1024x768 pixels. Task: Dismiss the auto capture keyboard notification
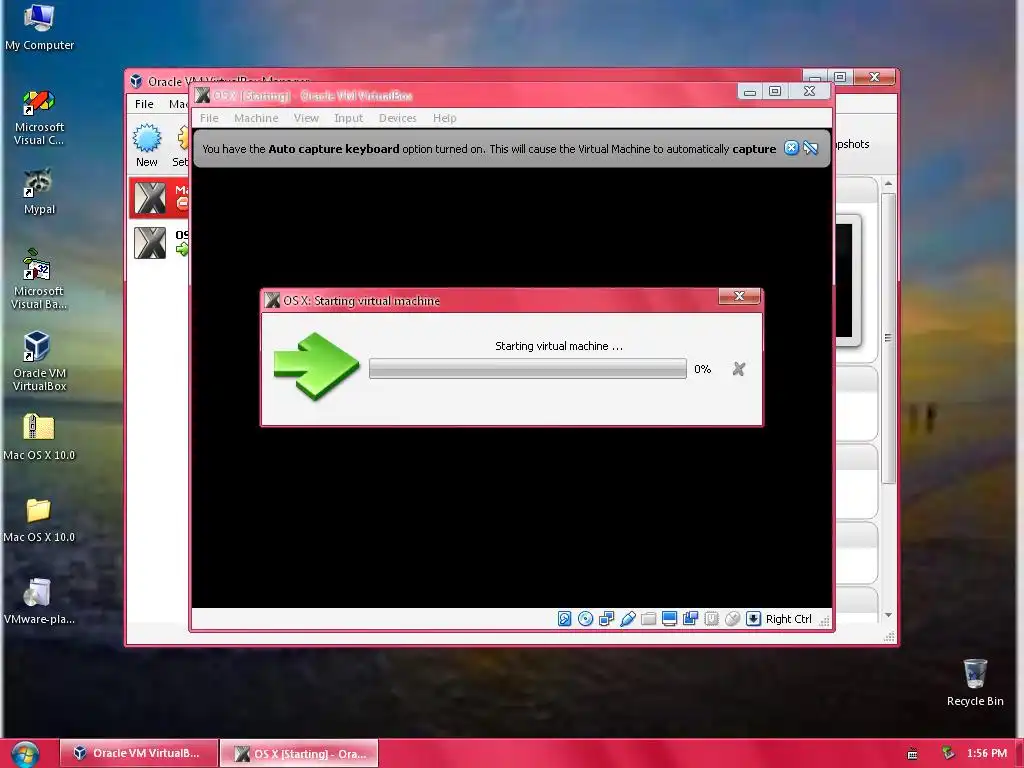(x=791, y=148)
